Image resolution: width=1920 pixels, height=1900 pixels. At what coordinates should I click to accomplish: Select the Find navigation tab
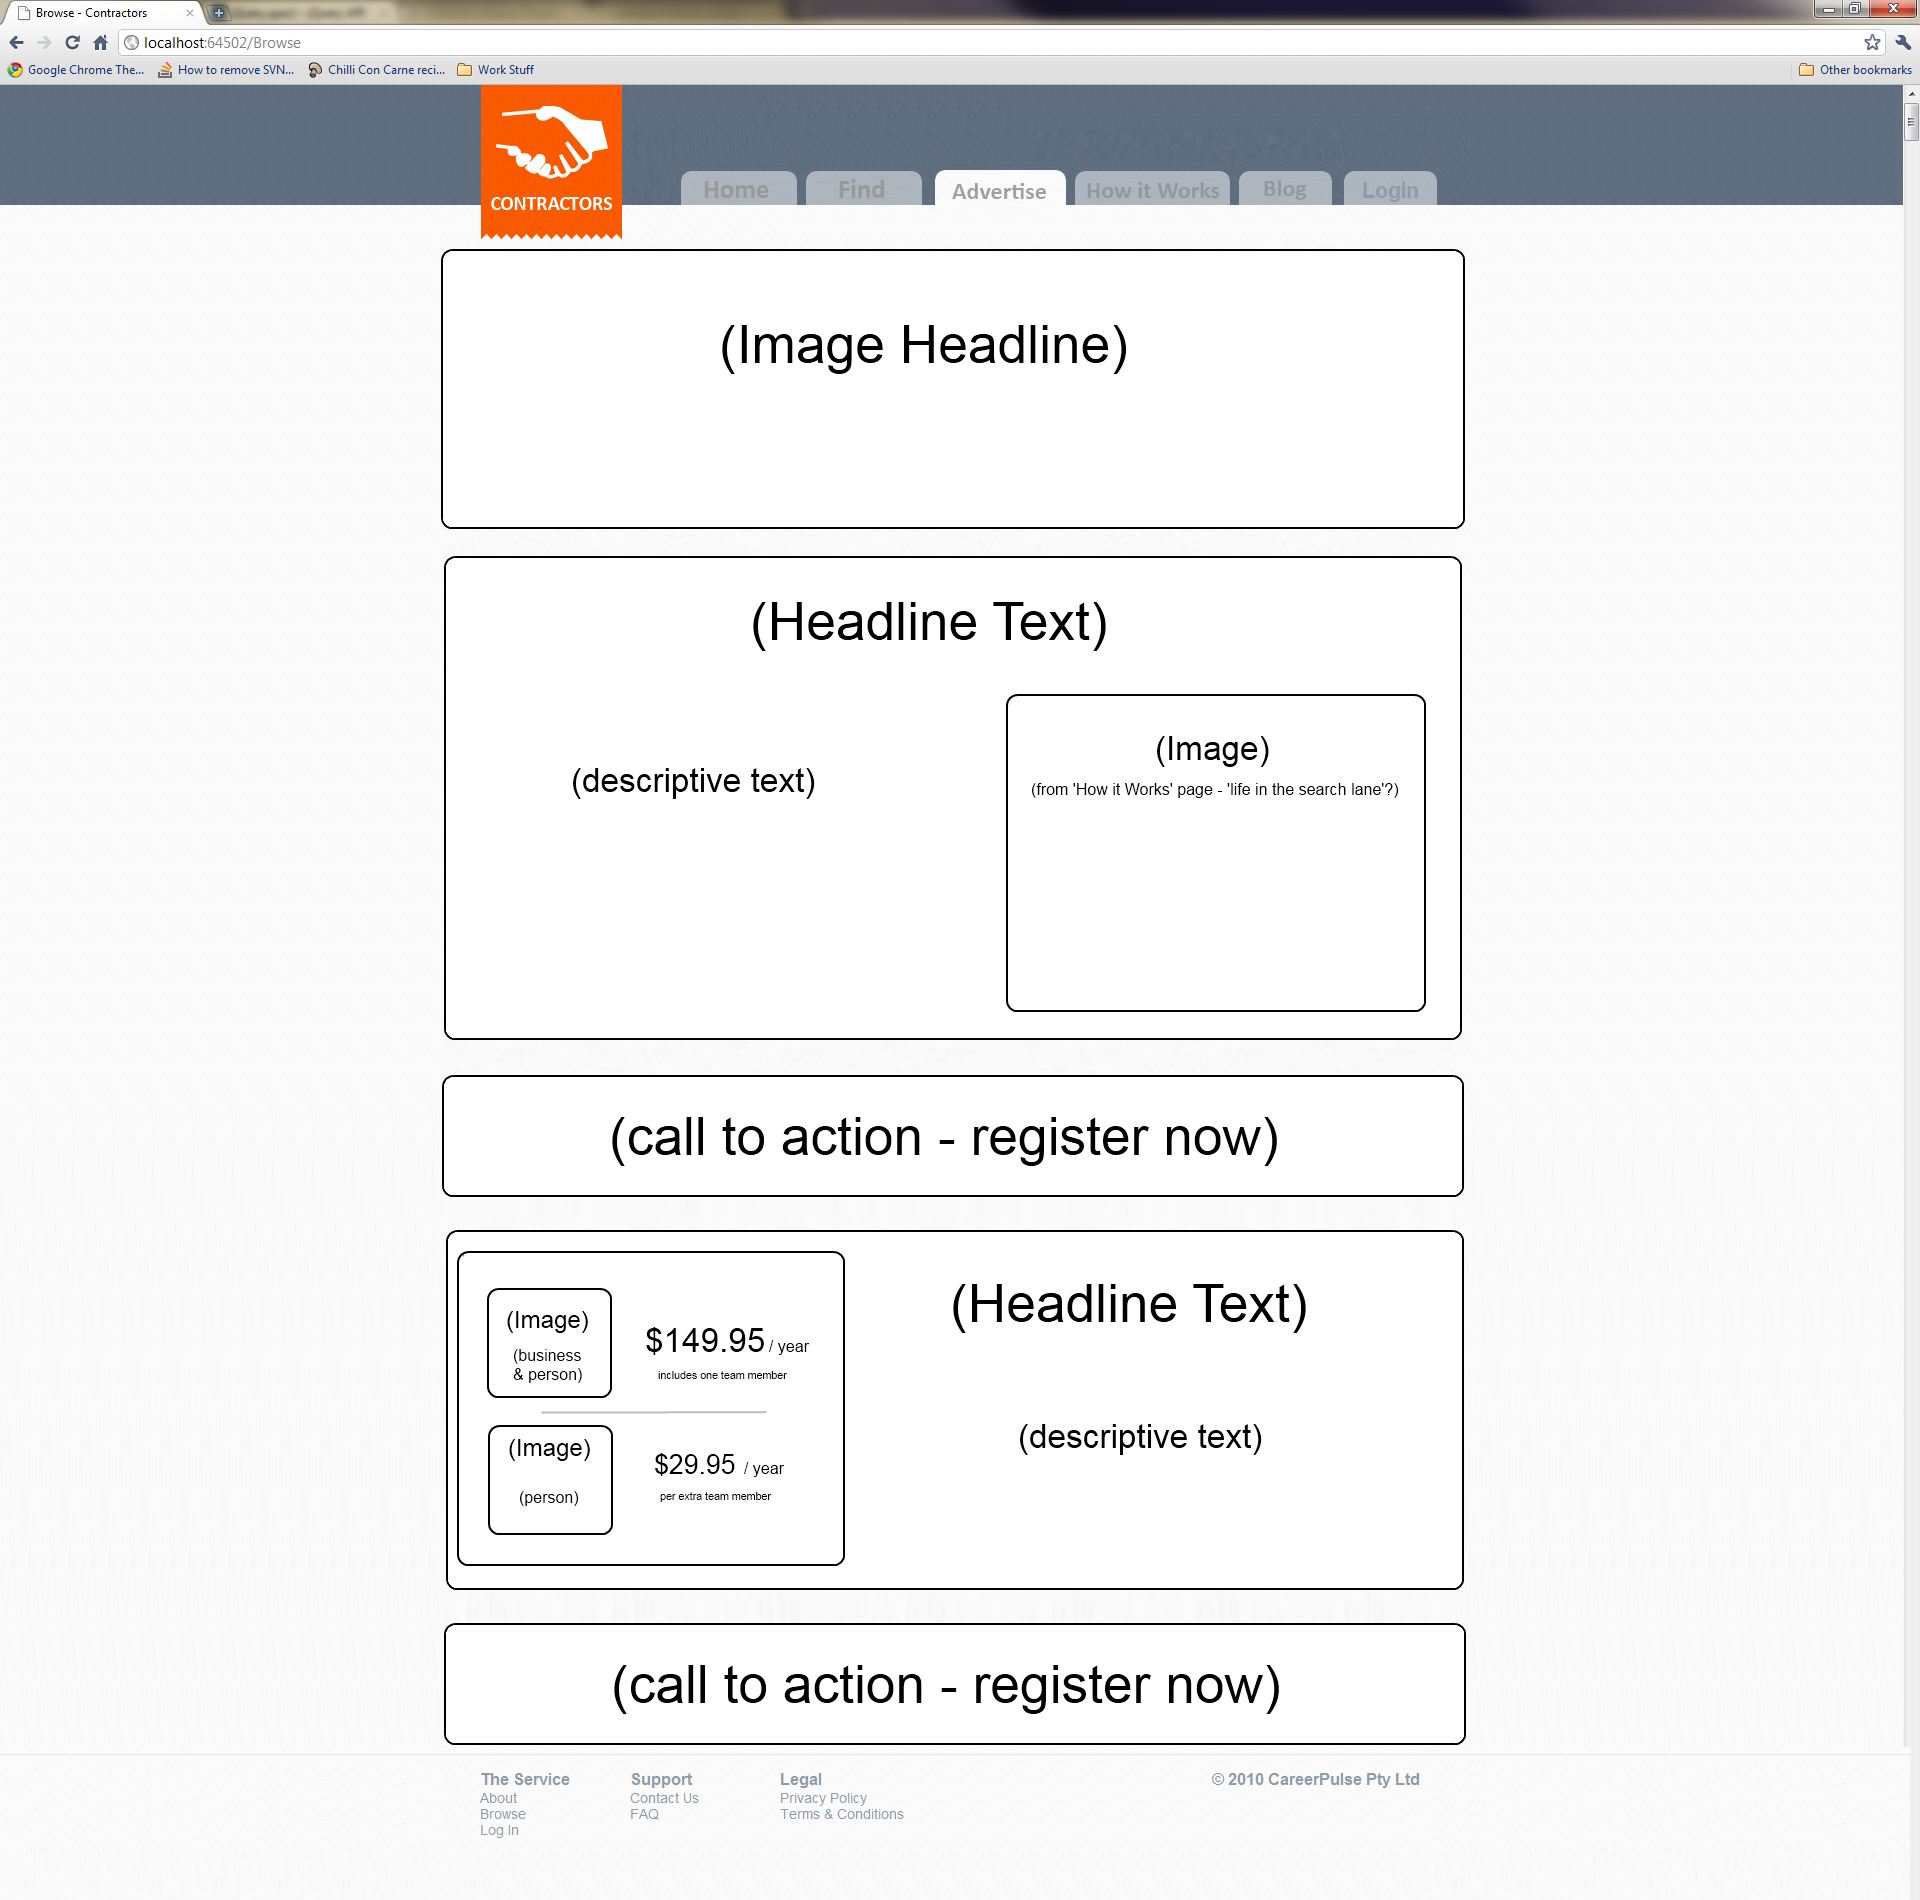coord(862,190)
